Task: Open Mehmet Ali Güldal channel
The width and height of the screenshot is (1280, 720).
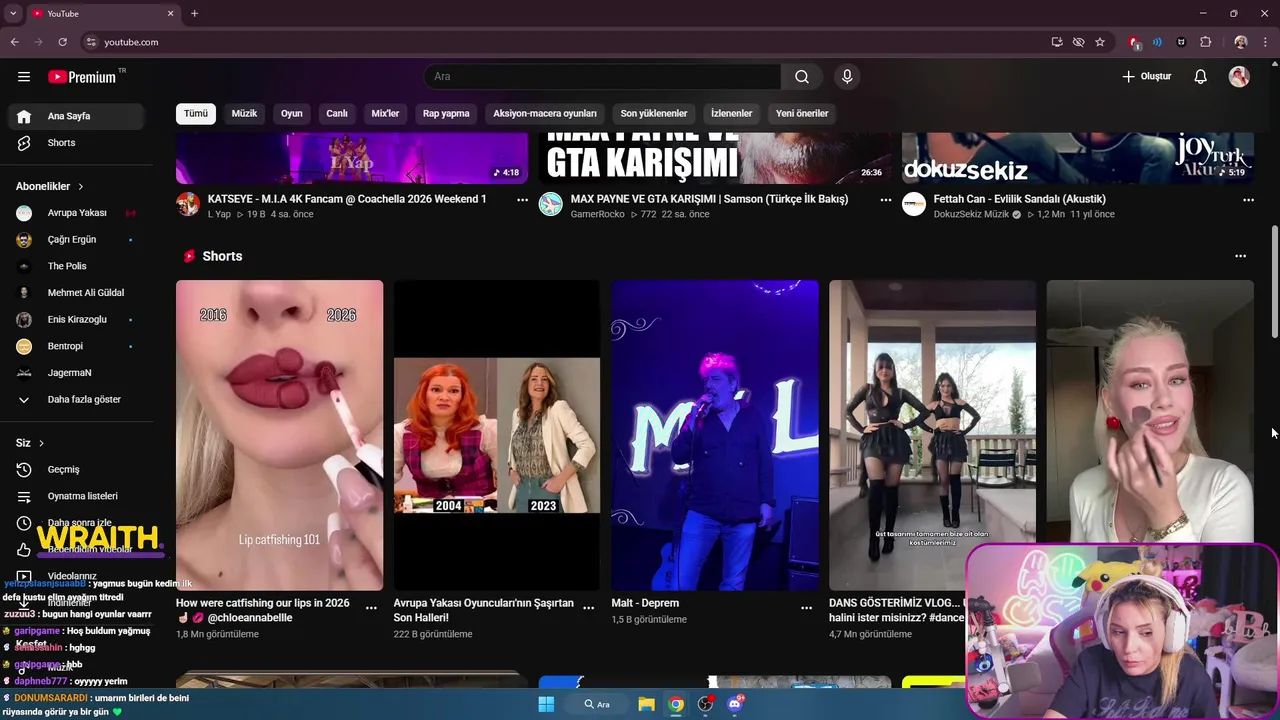Action: pyautogui.click(x=78, y=293)
